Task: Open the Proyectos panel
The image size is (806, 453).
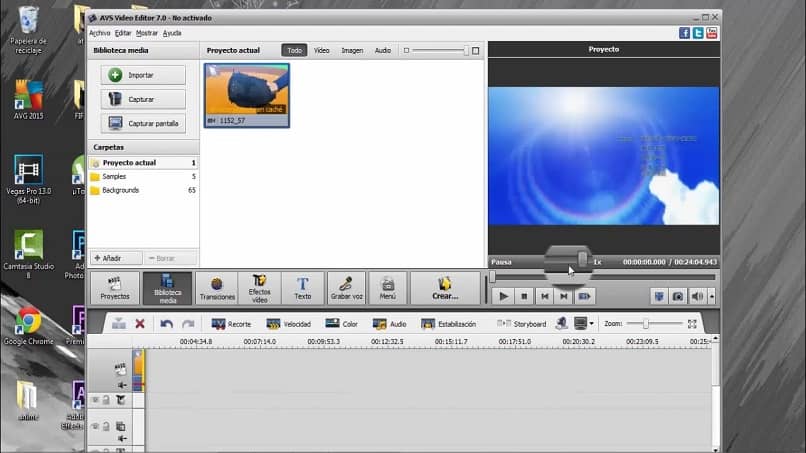Action: point(115,288)
